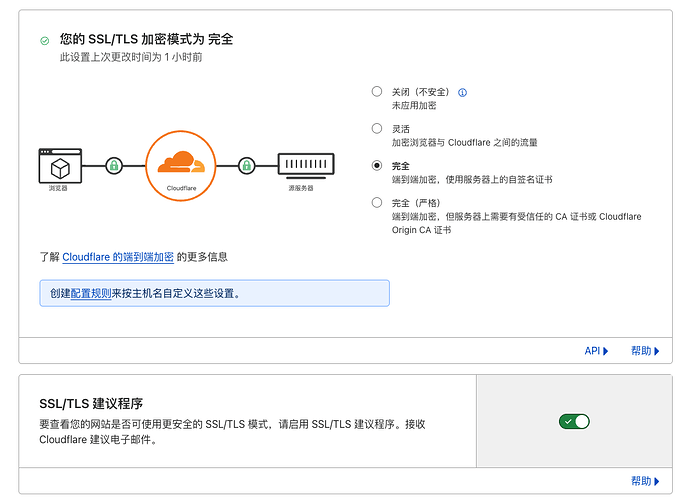Click the SSL/TLS 建议程序 heading
Screen dimensions: 680x500
click(x=91, y=404)
